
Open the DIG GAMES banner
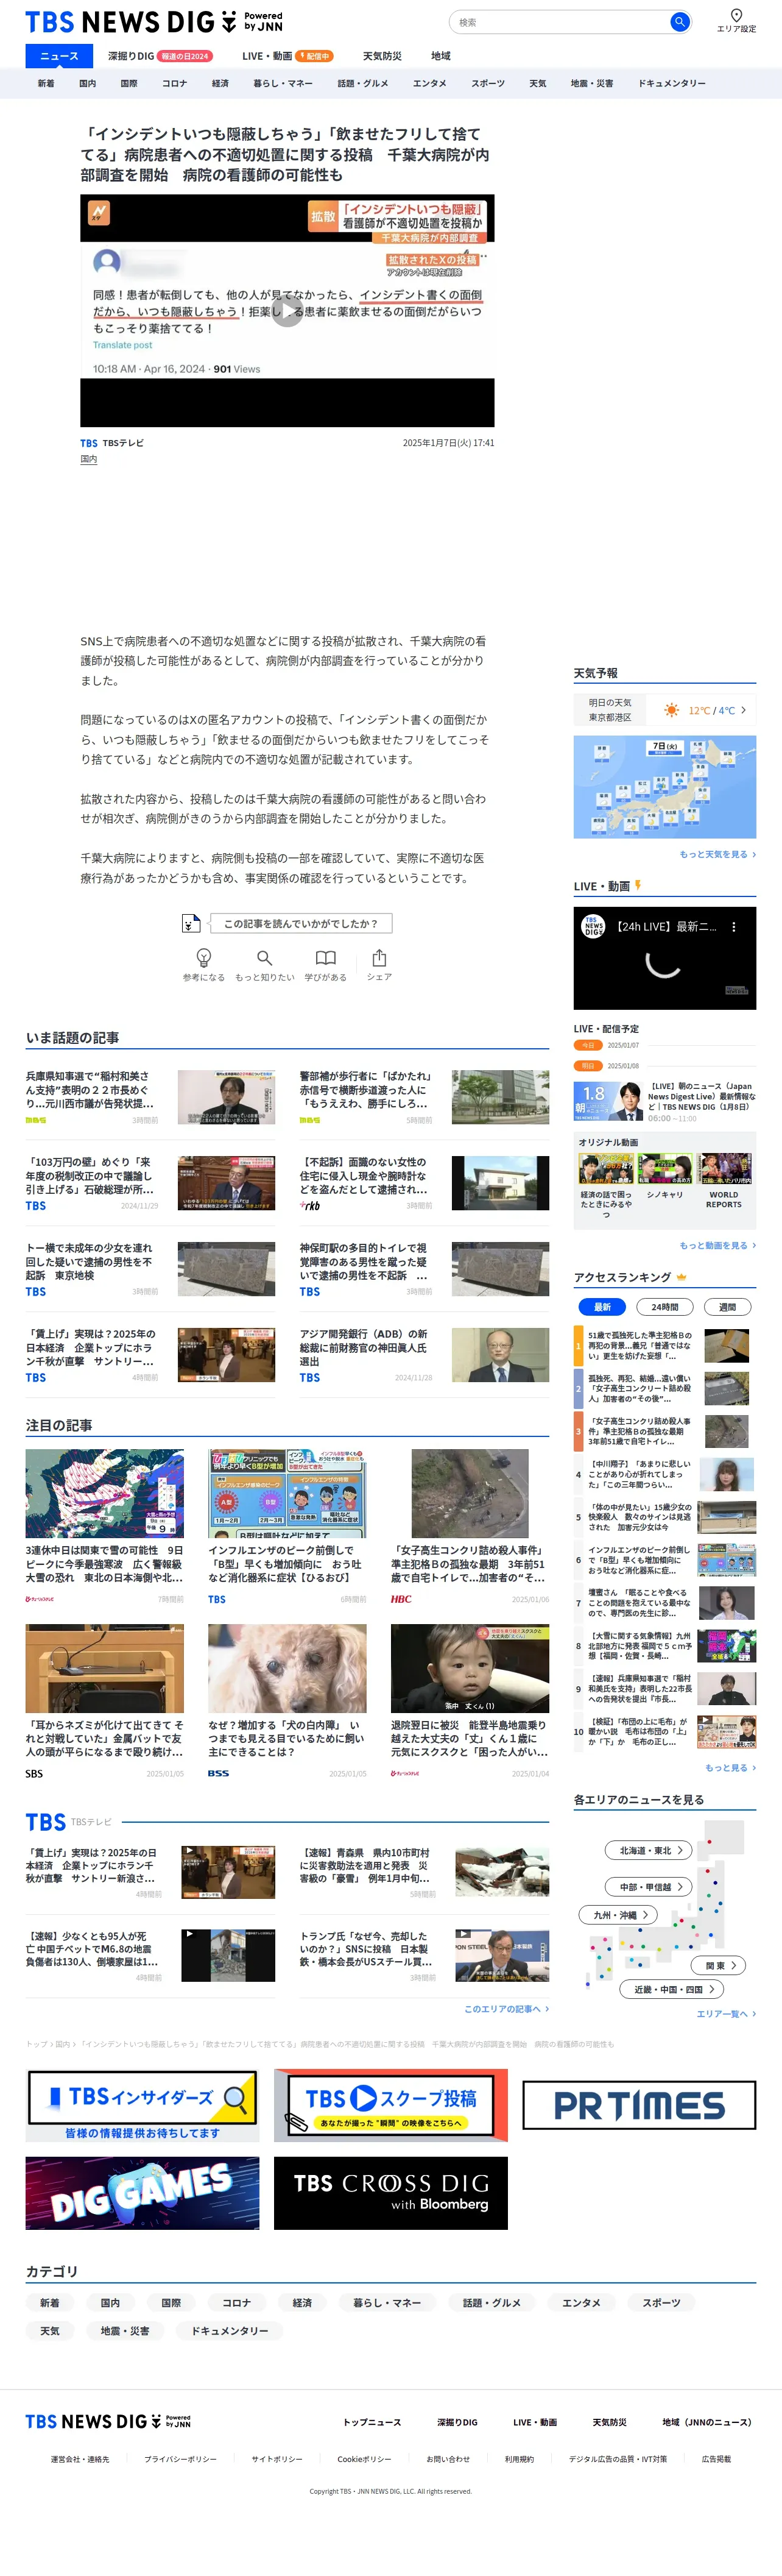click(142, 2193)
